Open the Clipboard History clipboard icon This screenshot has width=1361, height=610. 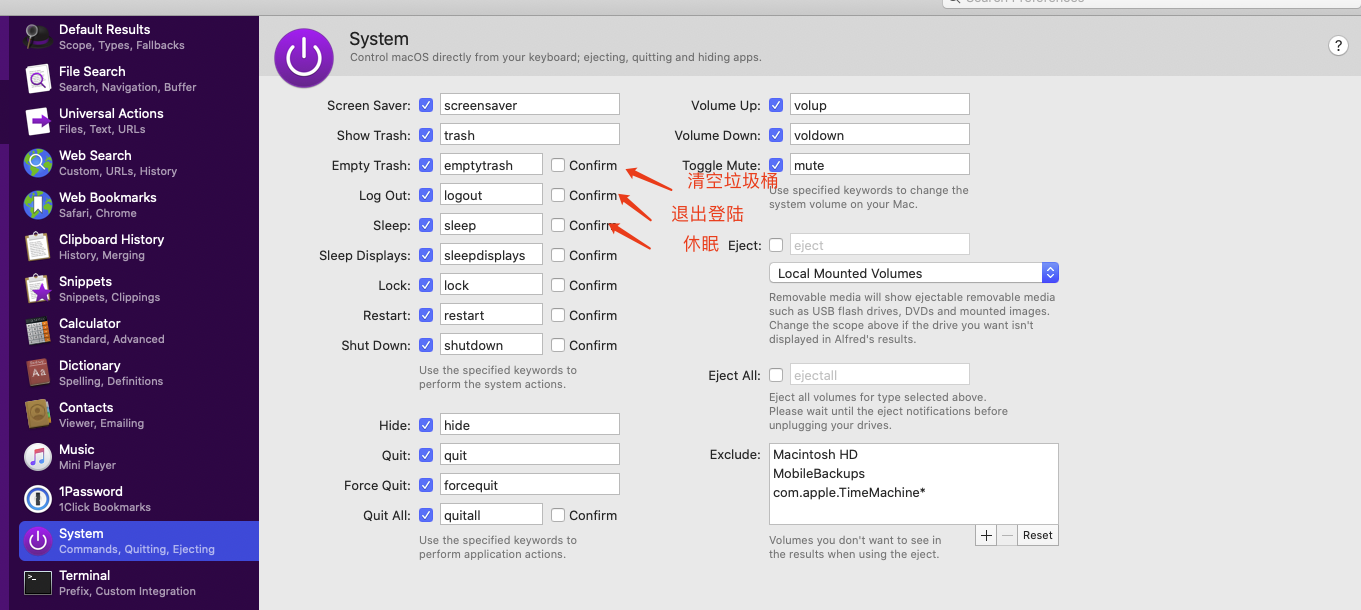[x=38, y=247]
